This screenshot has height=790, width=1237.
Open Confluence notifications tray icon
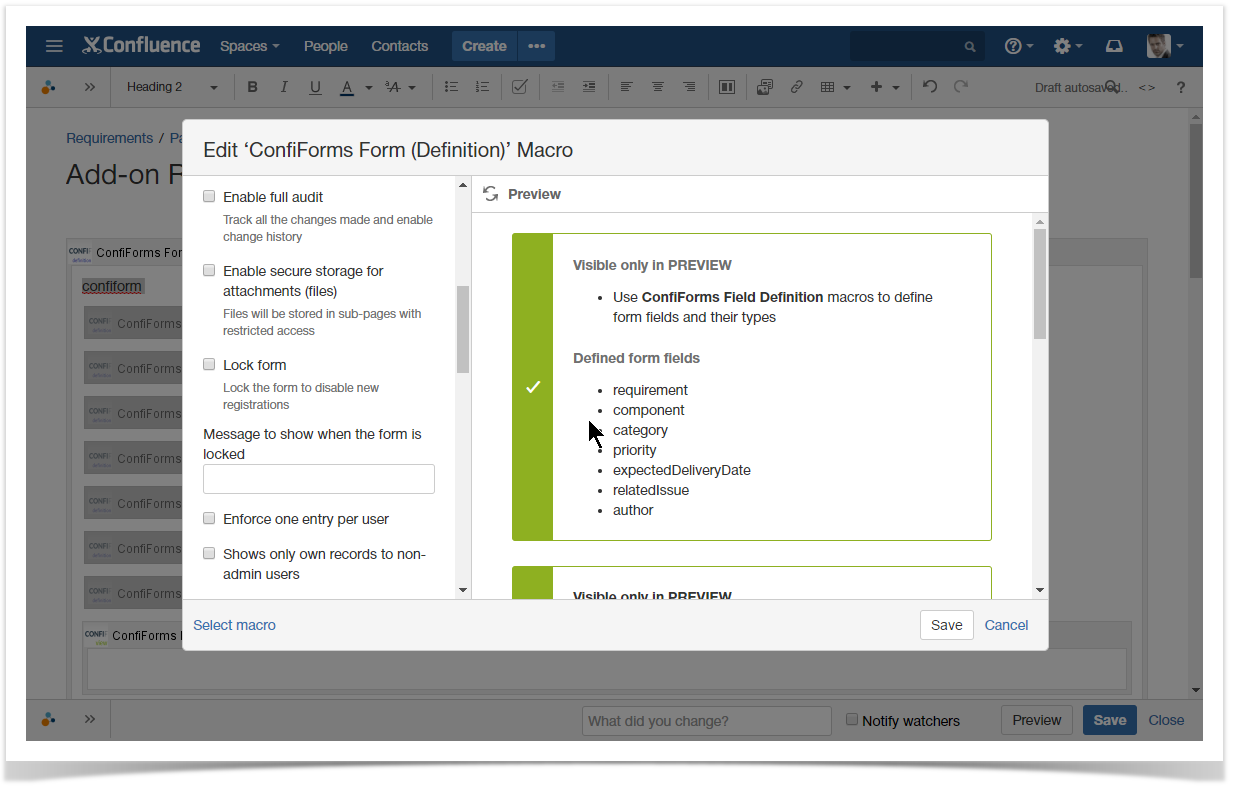pos(1114,46)
